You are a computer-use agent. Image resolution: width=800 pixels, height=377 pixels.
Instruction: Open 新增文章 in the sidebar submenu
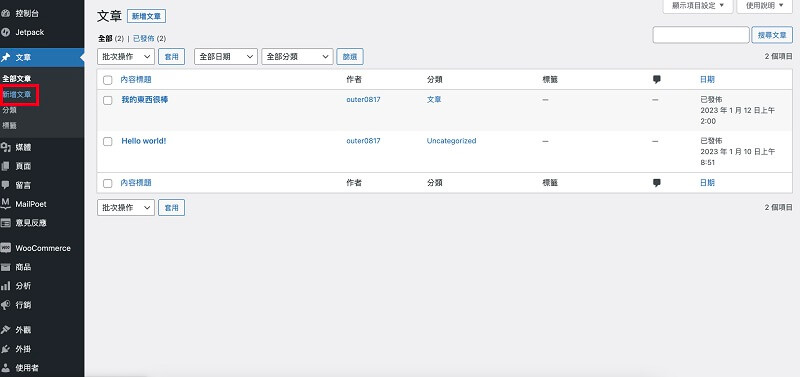(17, 94)
